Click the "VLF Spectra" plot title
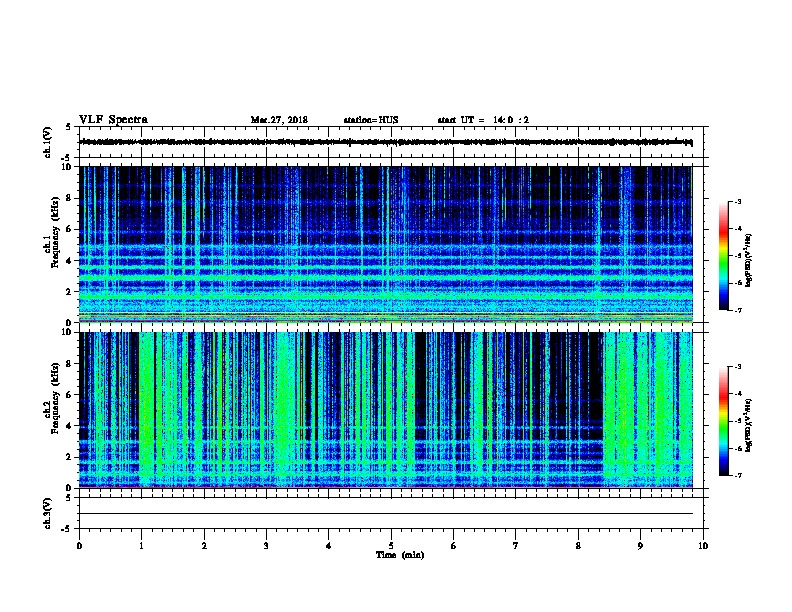Viewport: 792px width, 612px height. (x=113, y=120)
